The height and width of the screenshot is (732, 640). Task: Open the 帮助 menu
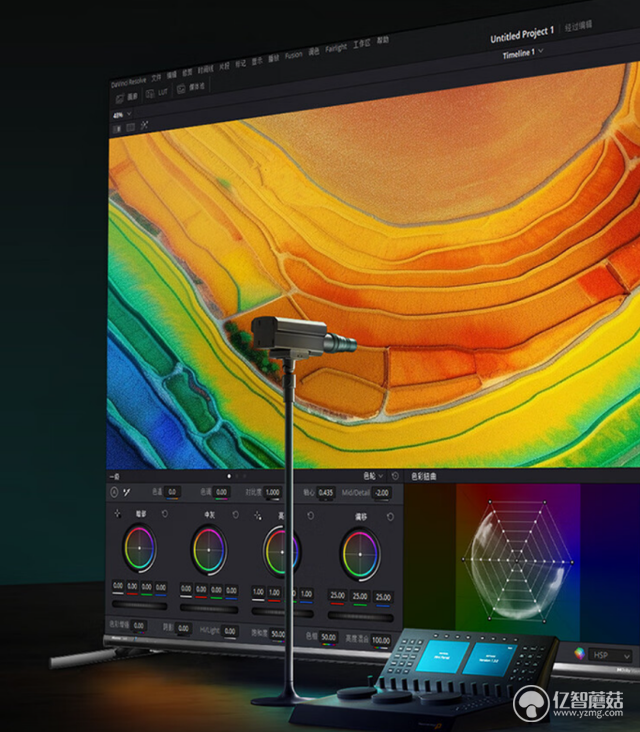pyautogui.click(x=383, y=40)
